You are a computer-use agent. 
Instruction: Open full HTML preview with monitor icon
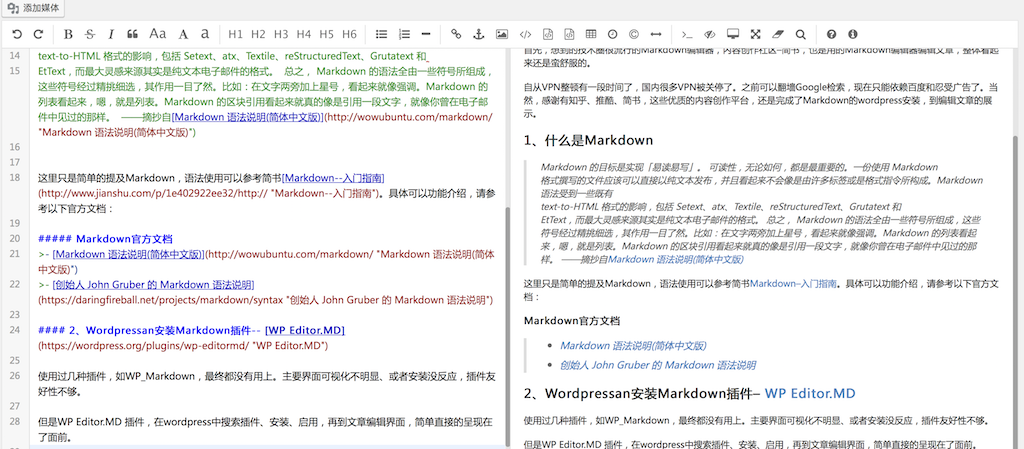pyautogui.click(x=733, y=34)
